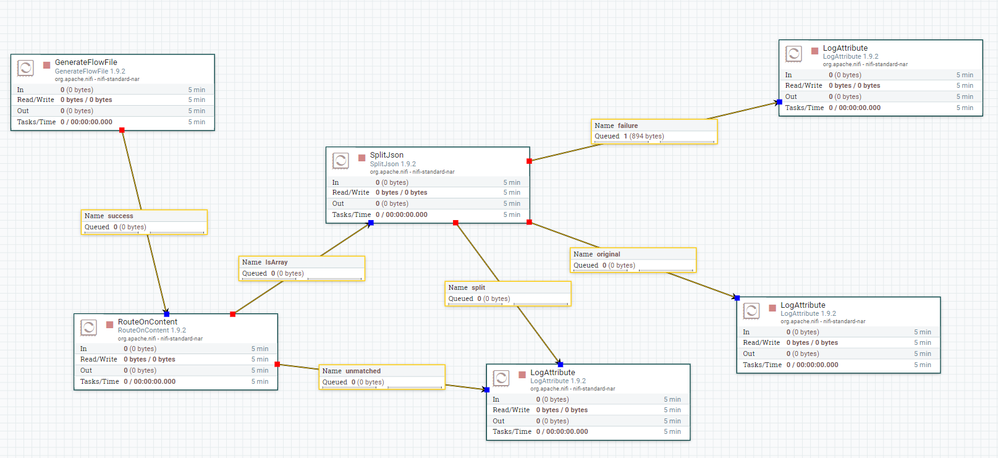Click the 'Tasks/Time' row of RouteOnContent
The image size is (998, 458).
176,382
